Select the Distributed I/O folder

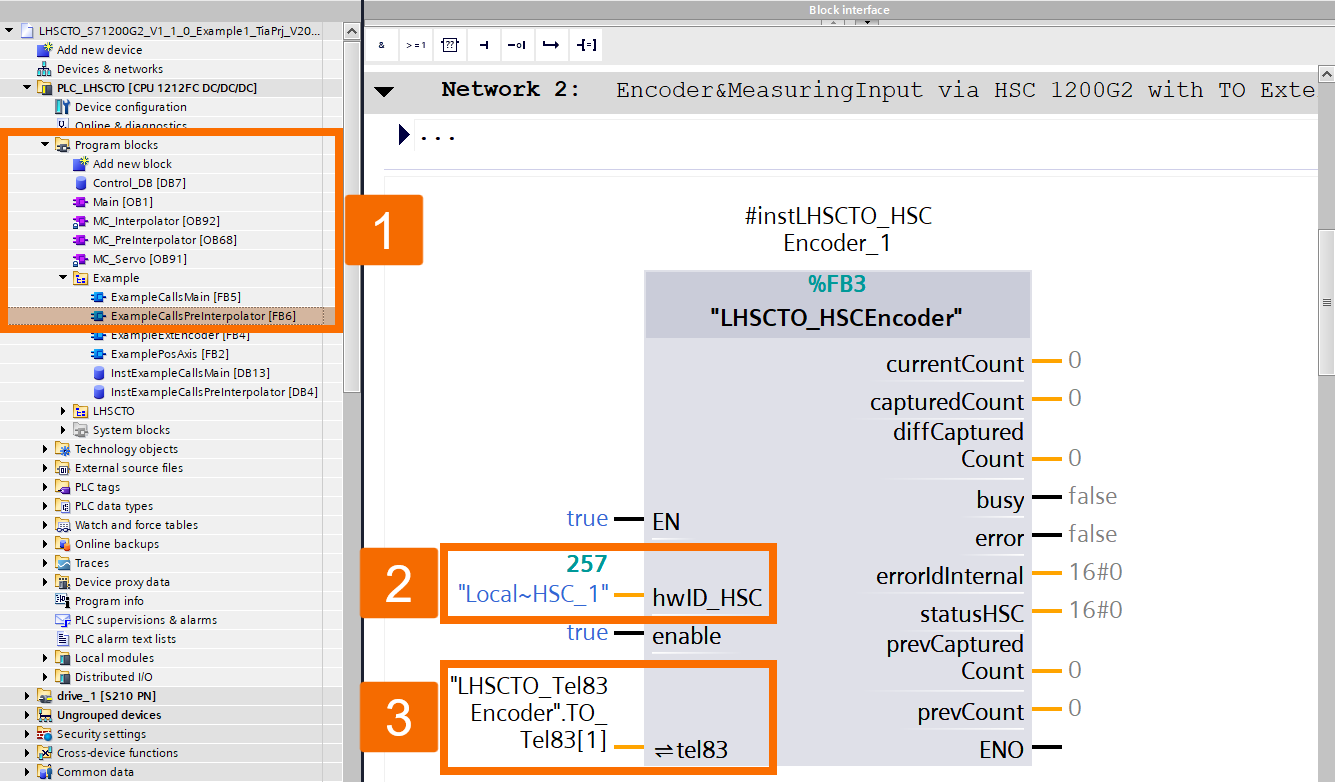click(112, 677)
